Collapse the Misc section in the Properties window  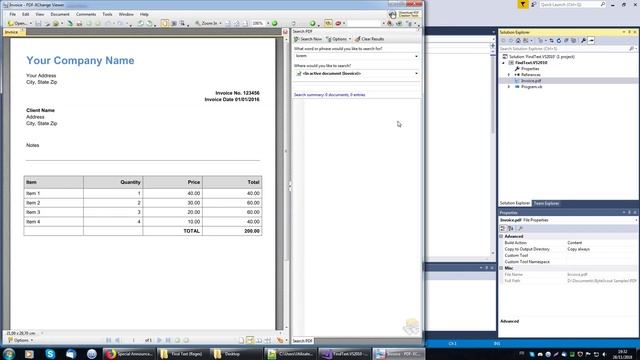pos(501,268)
